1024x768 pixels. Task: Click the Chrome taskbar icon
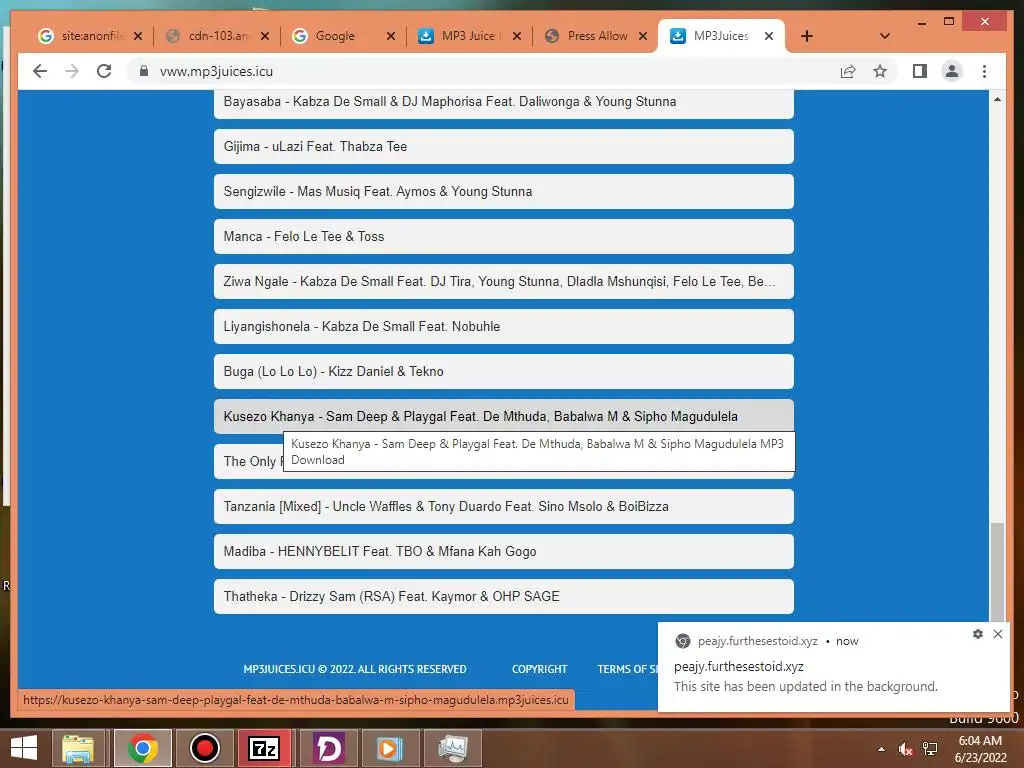(142, 748)
